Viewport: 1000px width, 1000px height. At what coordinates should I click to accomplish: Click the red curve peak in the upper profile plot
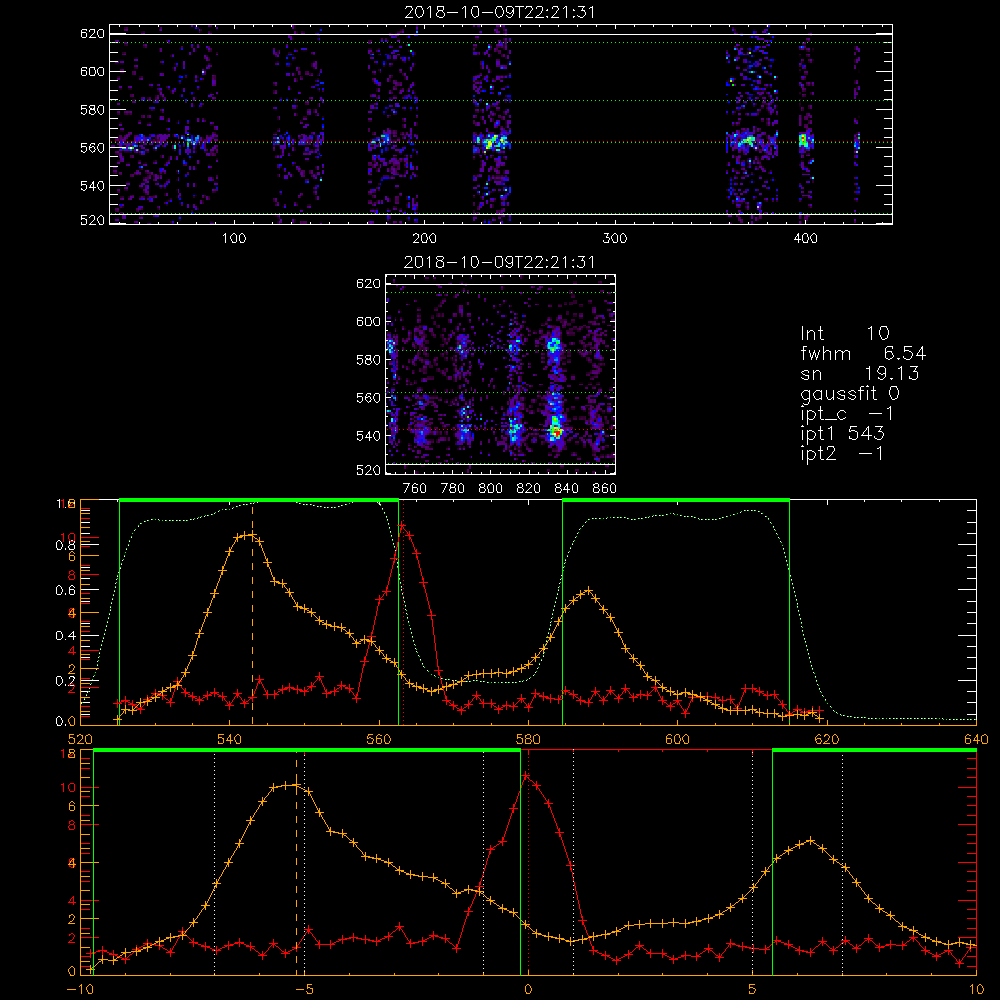[x=402, y=527]
